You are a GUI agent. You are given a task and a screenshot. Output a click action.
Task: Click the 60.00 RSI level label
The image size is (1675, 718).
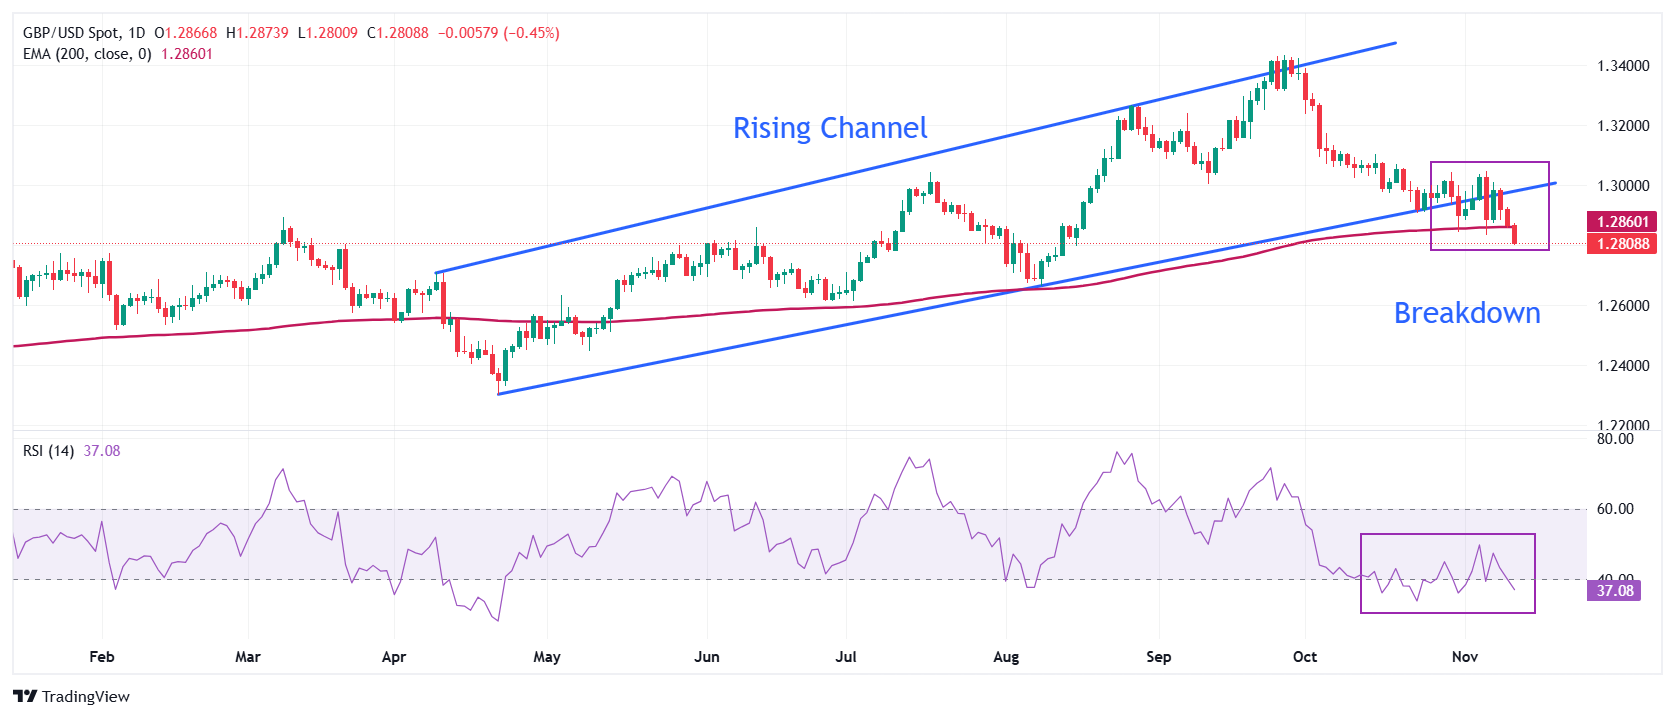pos(1614,509)
